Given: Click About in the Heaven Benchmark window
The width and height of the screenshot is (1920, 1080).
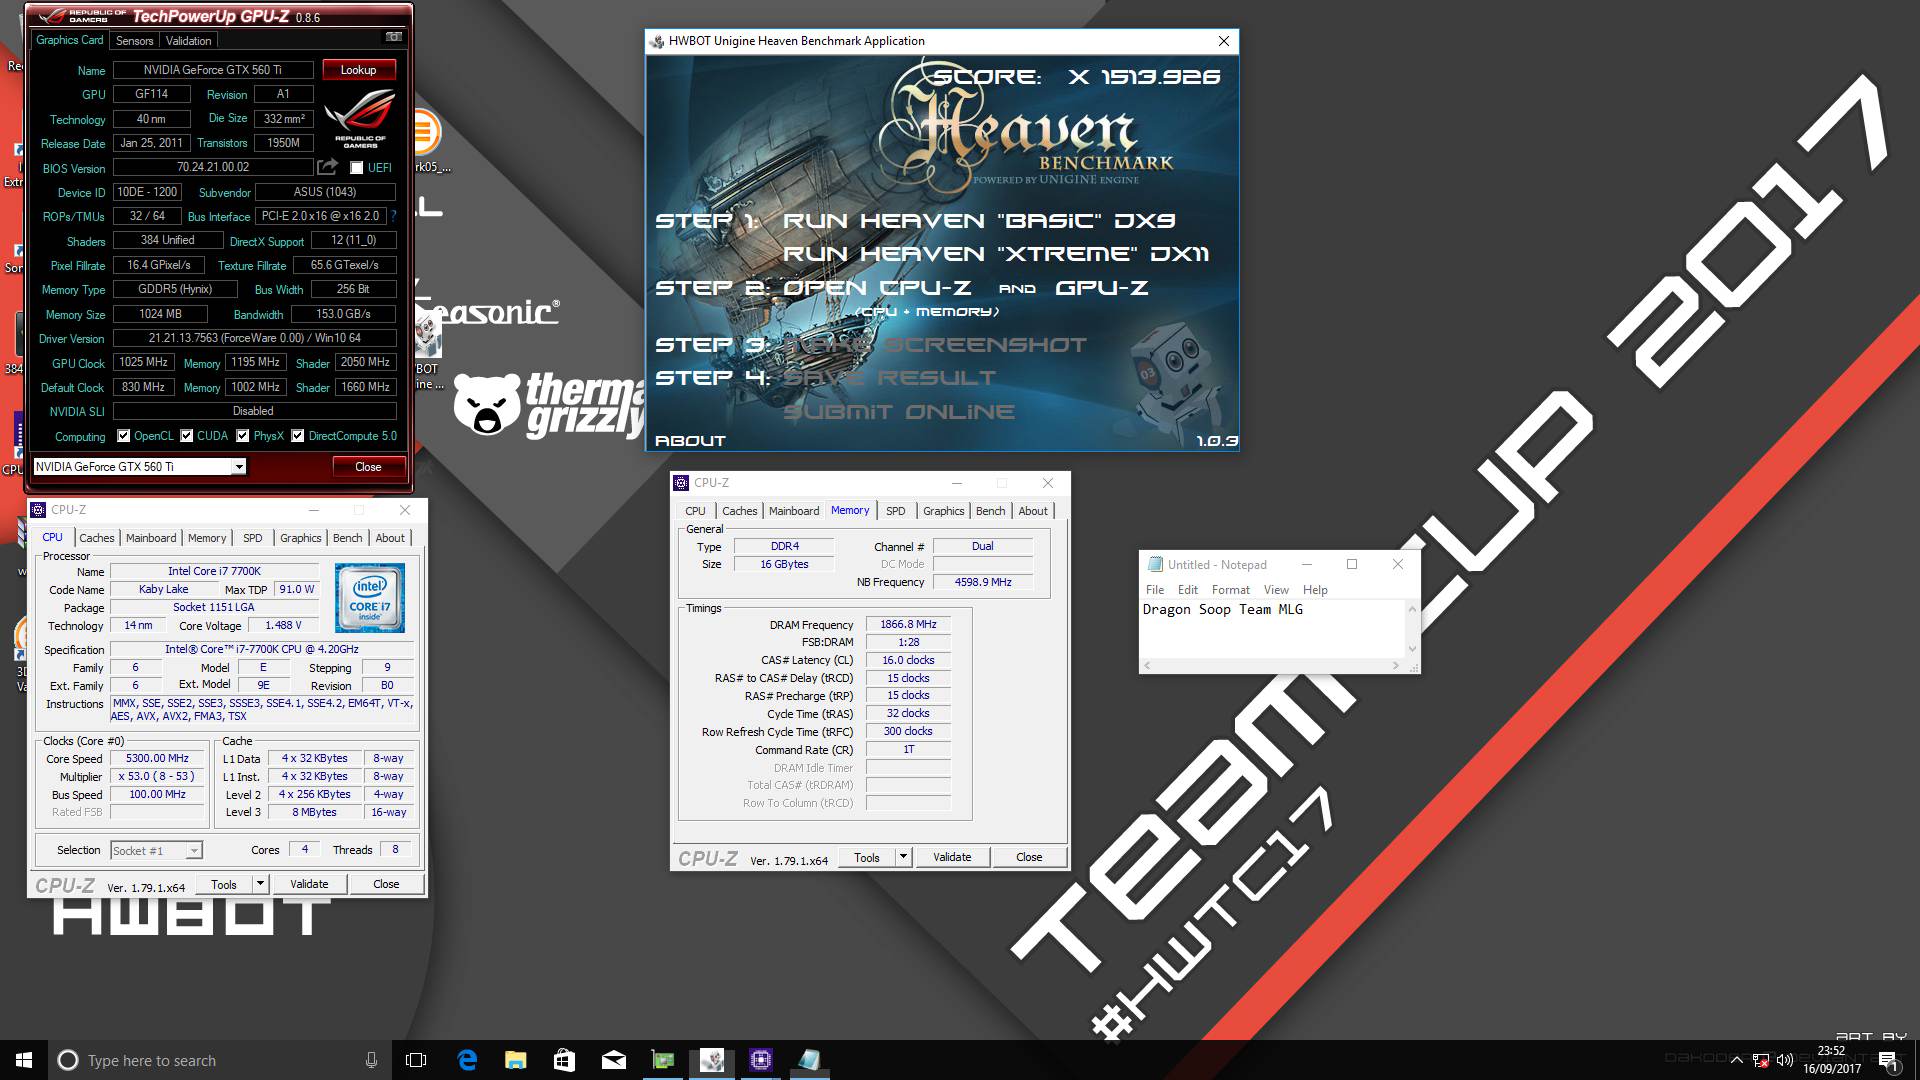Looking at the screenshot, I should click(x=690, y=441).
